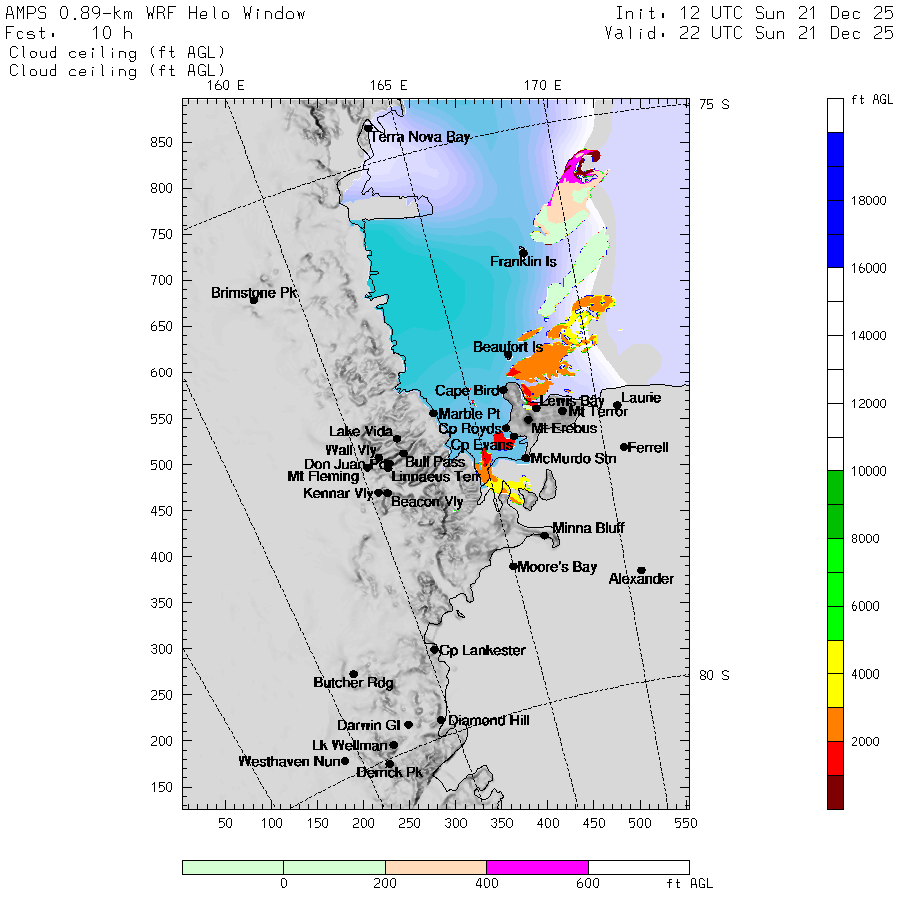Click the Brimstone Pk location marker

coord(254,299)
